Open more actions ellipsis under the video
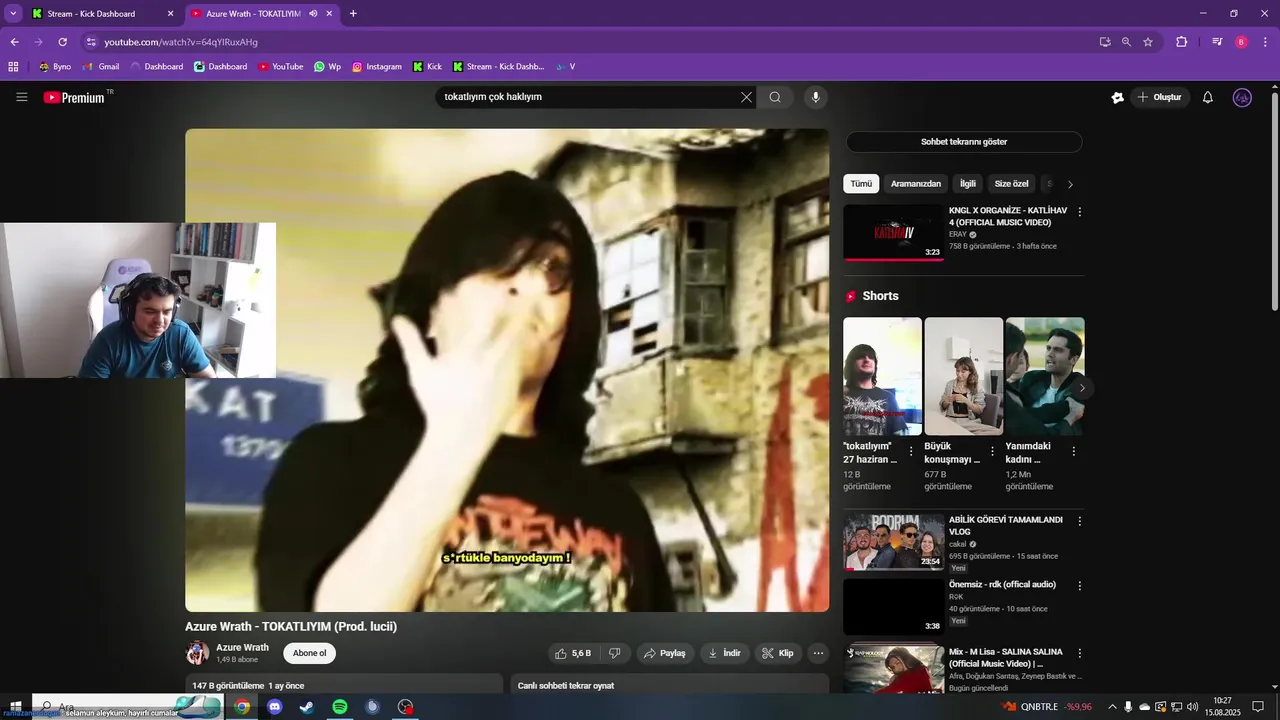The image size is (1280, 720). [x=818, y=653]
